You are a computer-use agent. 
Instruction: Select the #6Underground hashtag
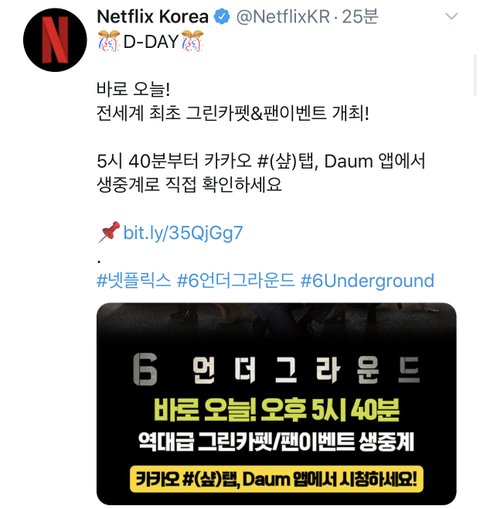tap(367, 280)
